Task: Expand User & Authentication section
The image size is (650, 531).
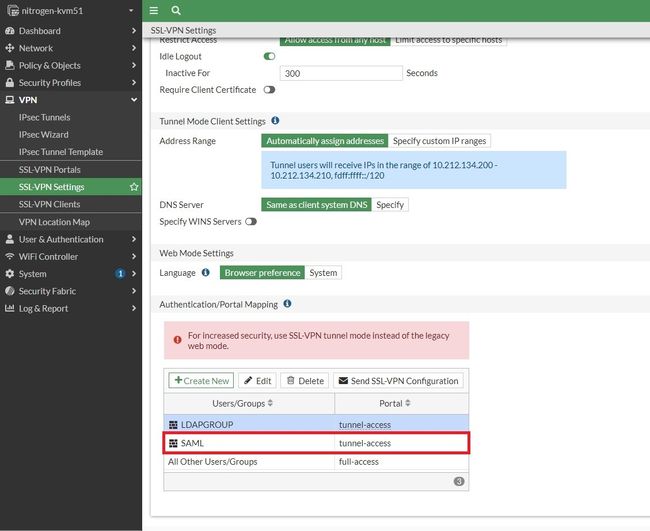Action: pyautogui.click(x=70, y=239)
